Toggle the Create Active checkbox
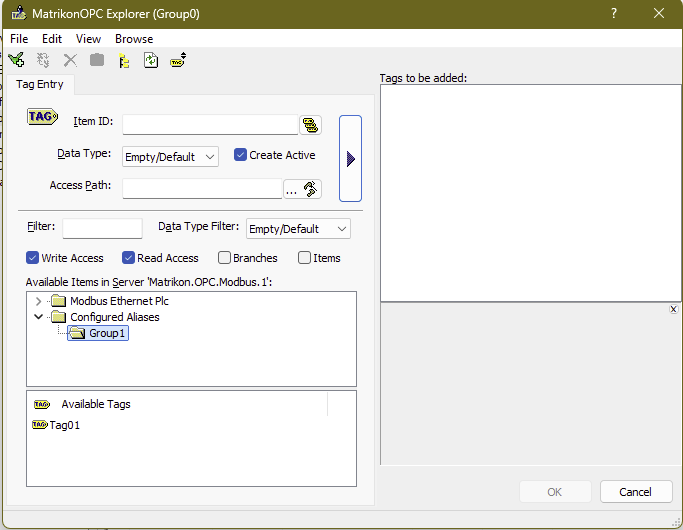The height and width of the screenshot is (530, 683). (240, 155)
